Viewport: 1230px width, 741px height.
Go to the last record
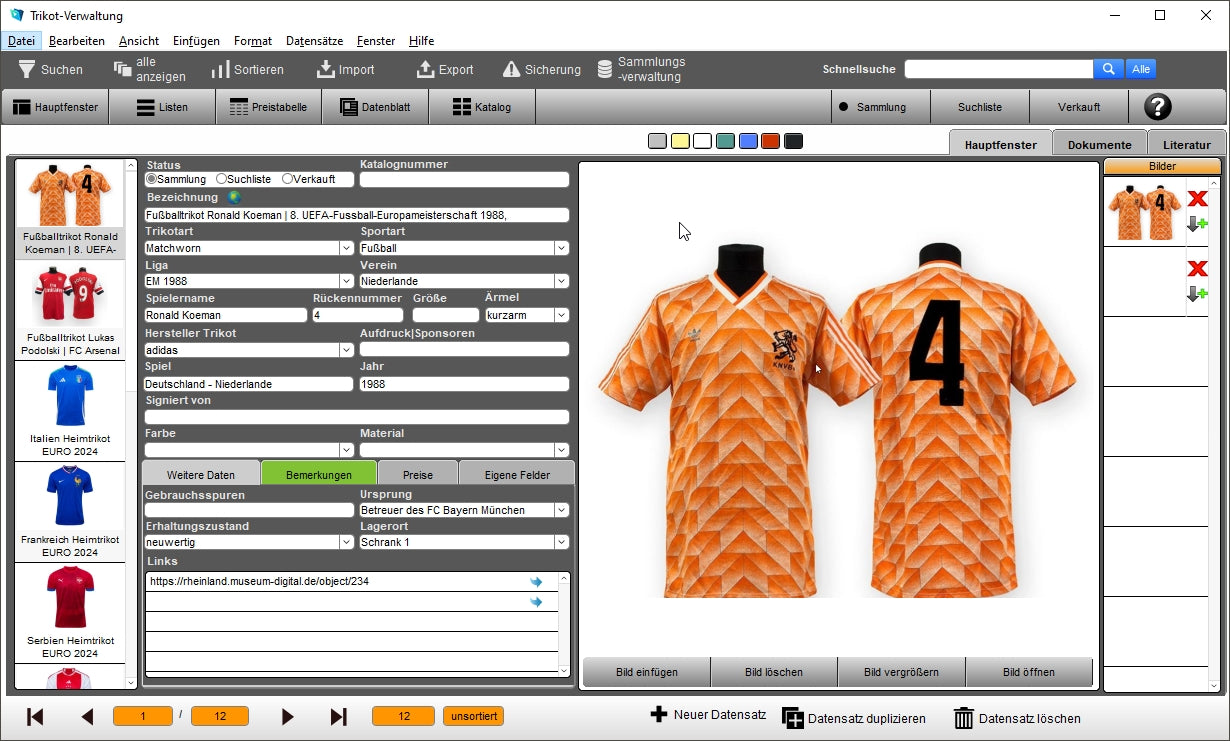[x=338, y=716]
